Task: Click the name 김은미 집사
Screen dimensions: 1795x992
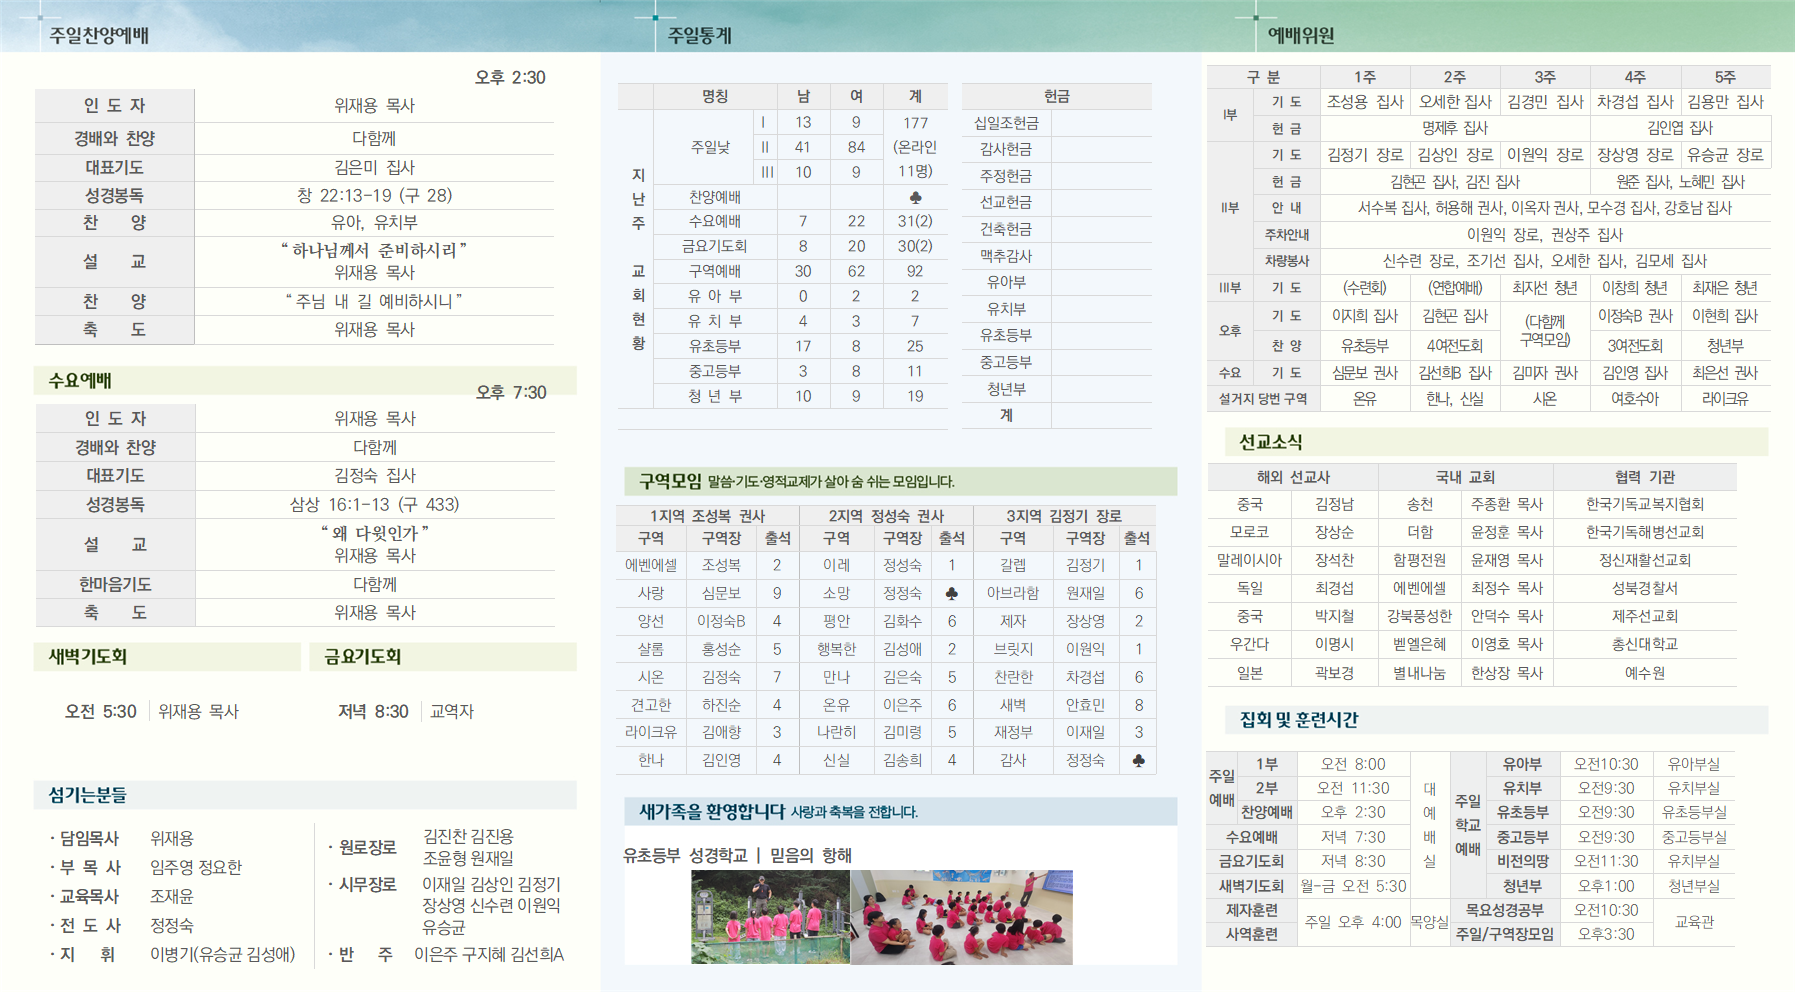Action: coord(374,167)
